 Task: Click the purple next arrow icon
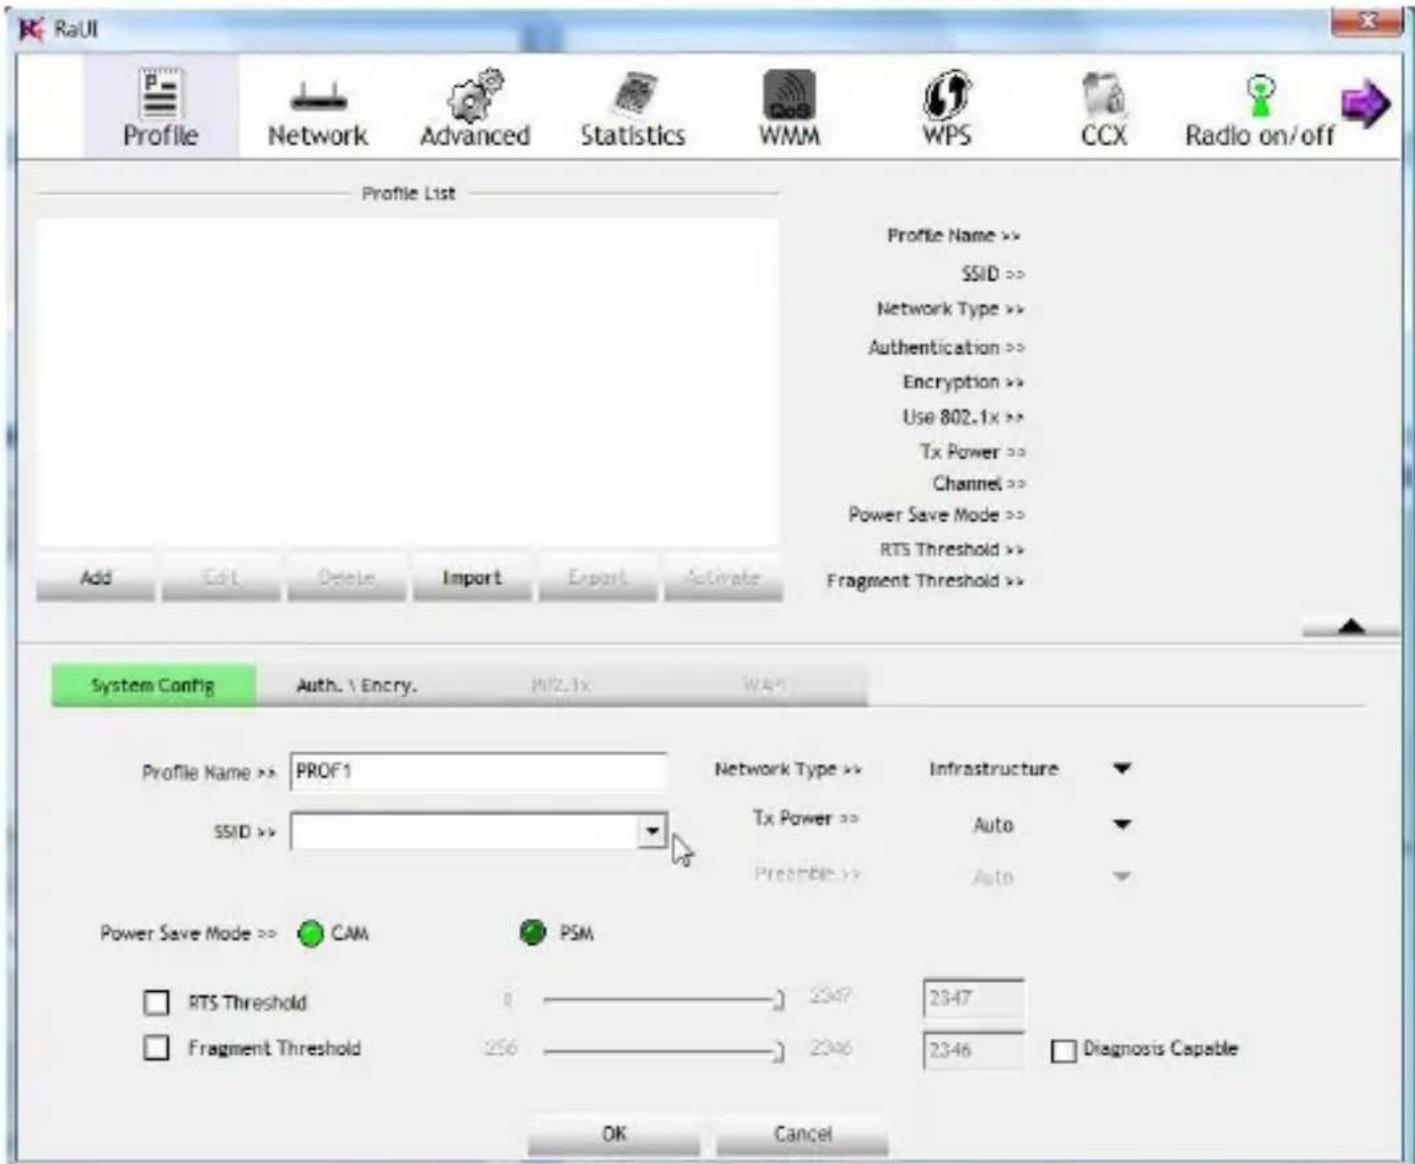(1365, 103)
